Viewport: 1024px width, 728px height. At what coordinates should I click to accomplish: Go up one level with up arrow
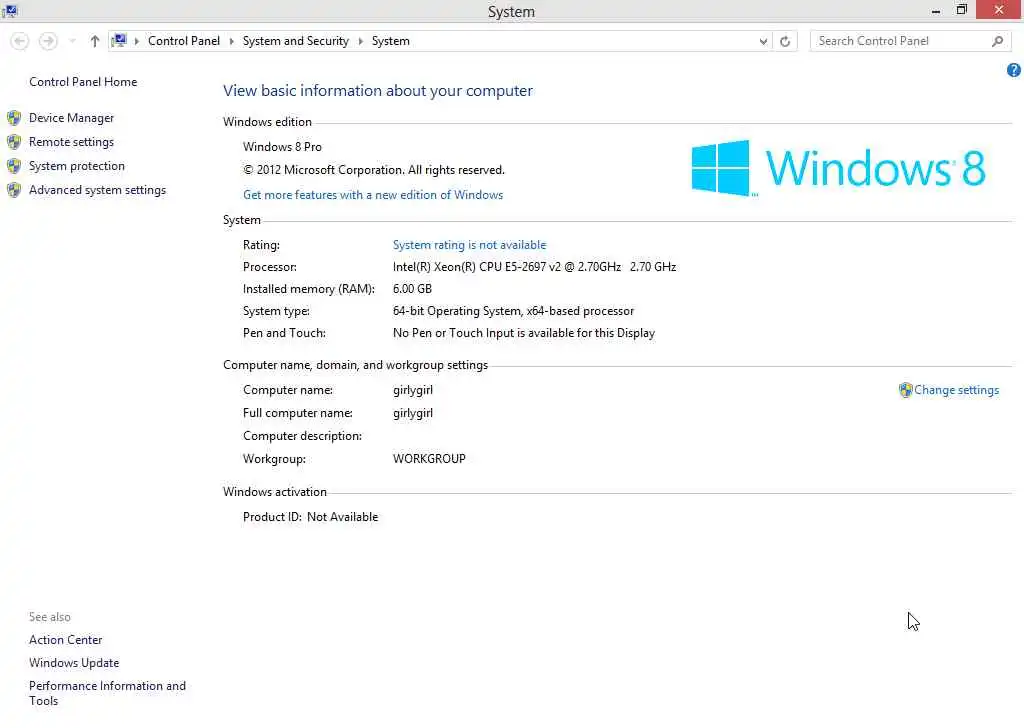point(95,41)
